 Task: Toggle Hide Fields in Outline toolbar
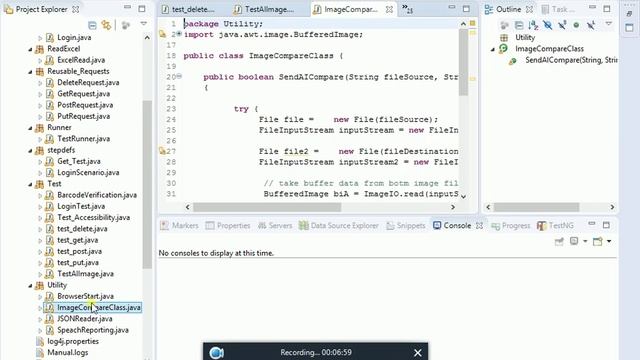(x=547, y=25)
